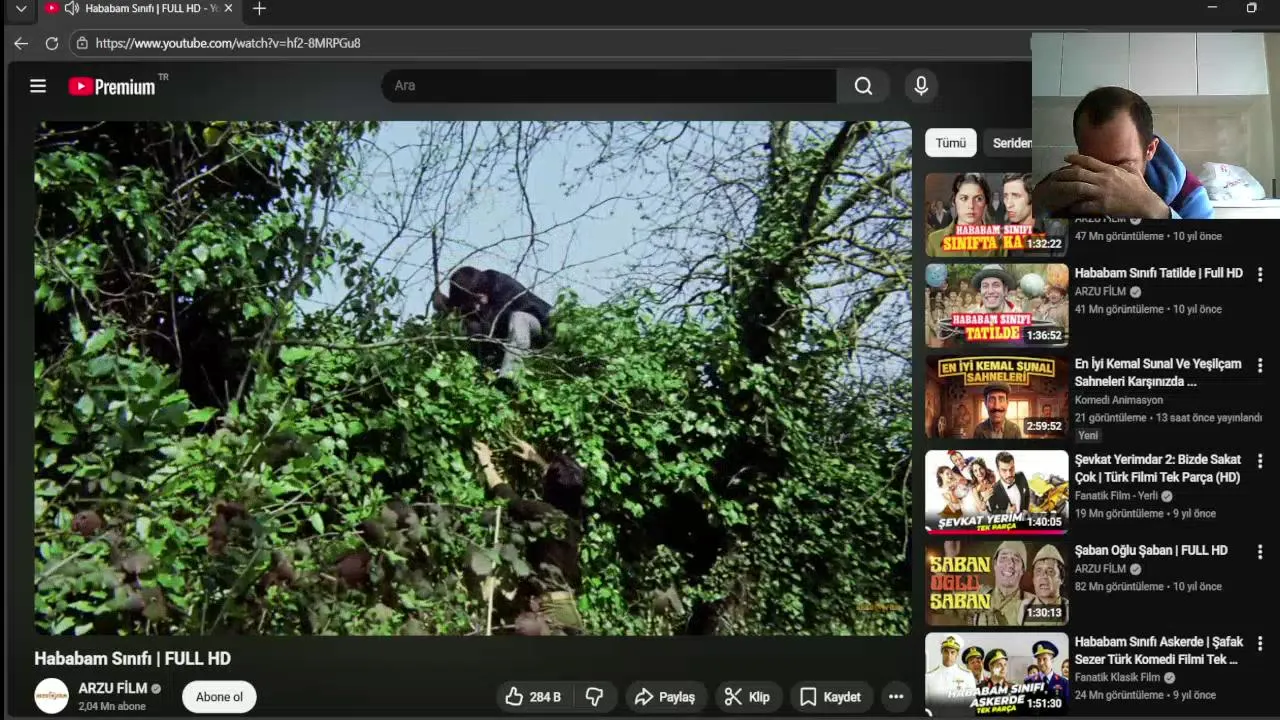1280x720 pixels.
Task: Open options menu for Hababam Sınıfı Tatilde
Action: (1260, 274)
